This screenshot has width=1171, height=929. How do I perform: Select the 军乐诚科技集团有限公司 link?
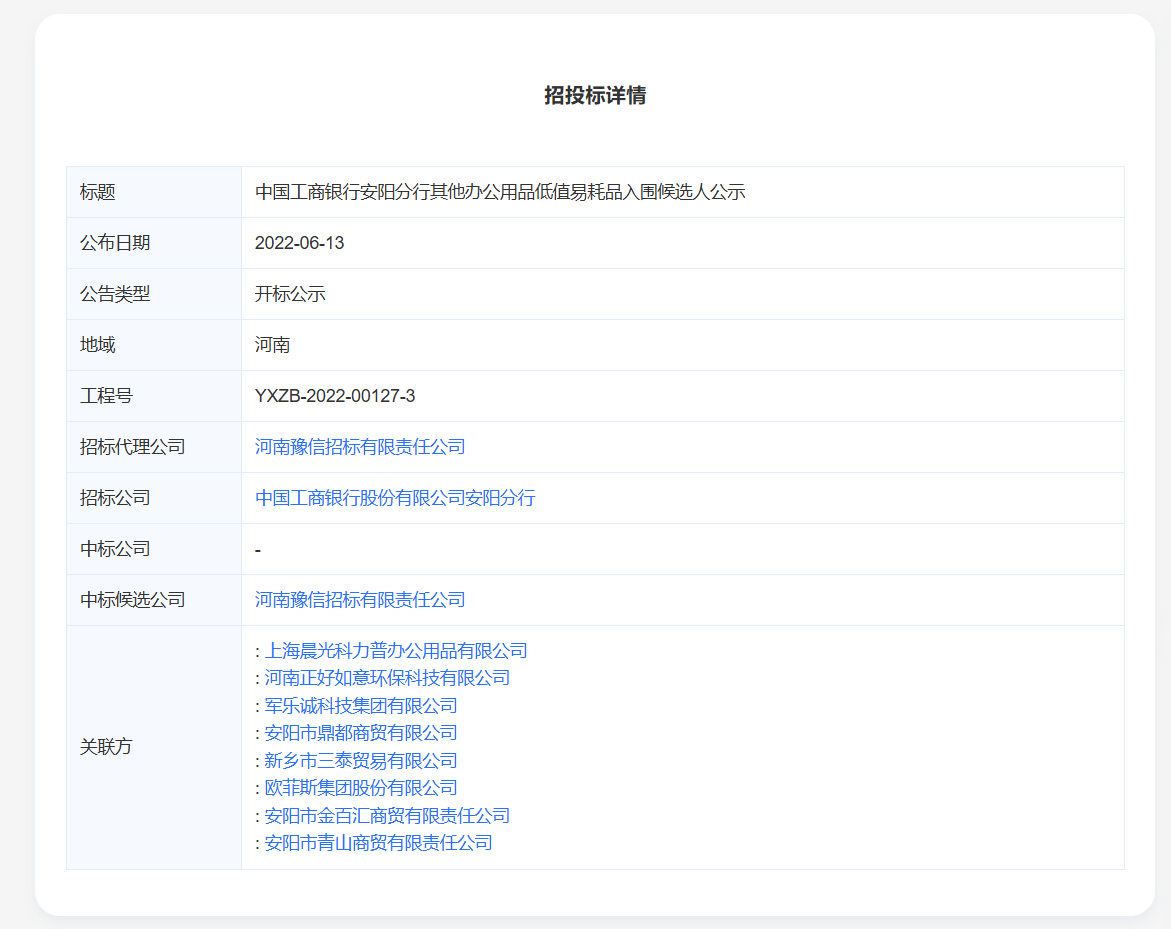tap(361, 706)
